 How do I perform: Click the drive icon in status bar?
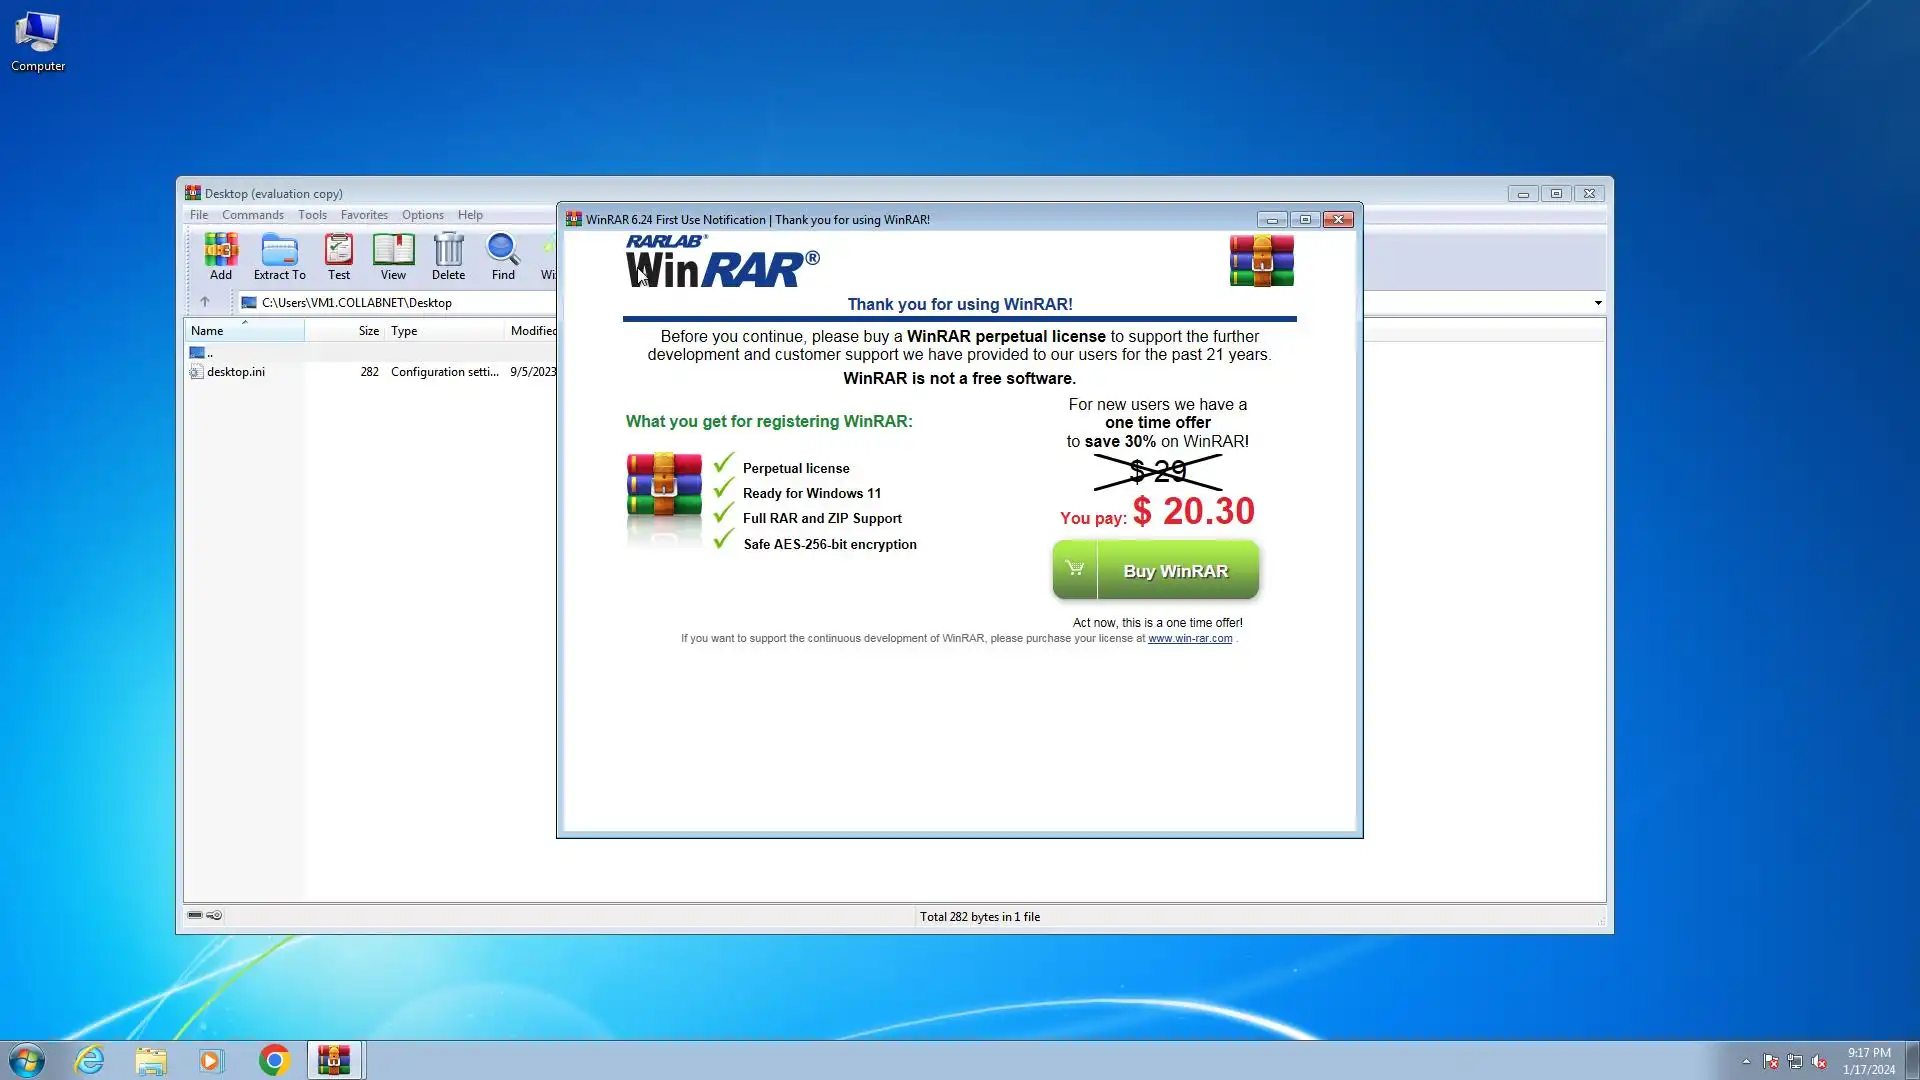coord(195,915)
